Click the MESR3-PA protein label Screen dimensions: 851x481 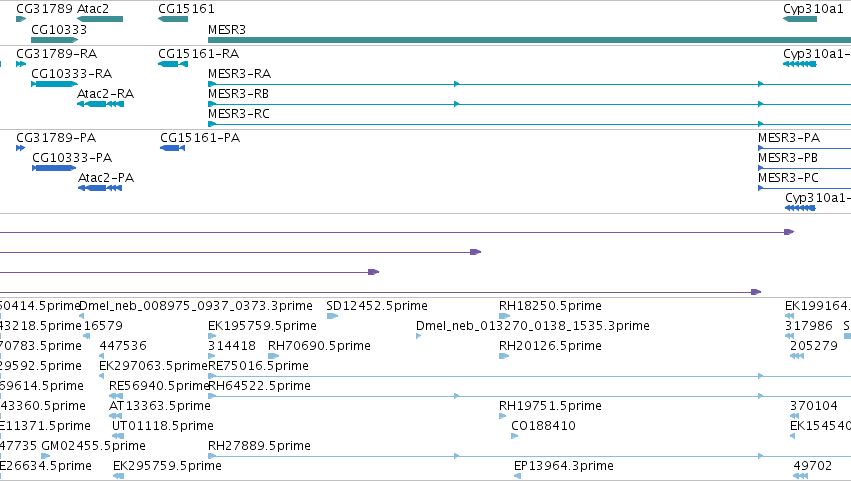point(789,138)
